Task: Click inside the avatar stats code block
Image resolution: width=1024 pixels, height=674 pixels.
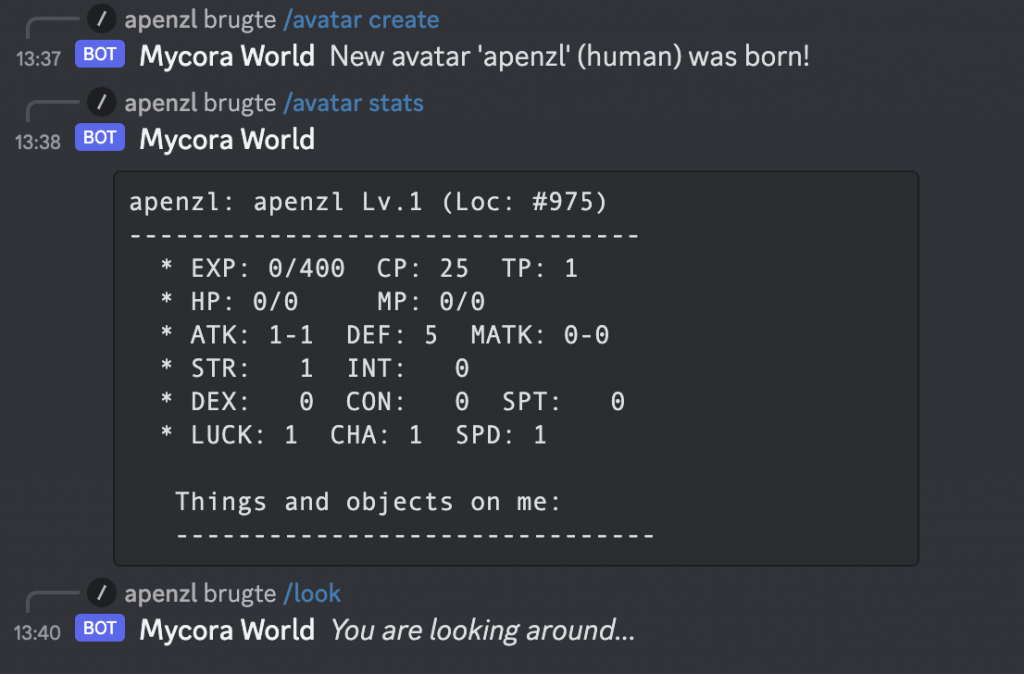Action: pyautogui.click(x=516, y=368)
